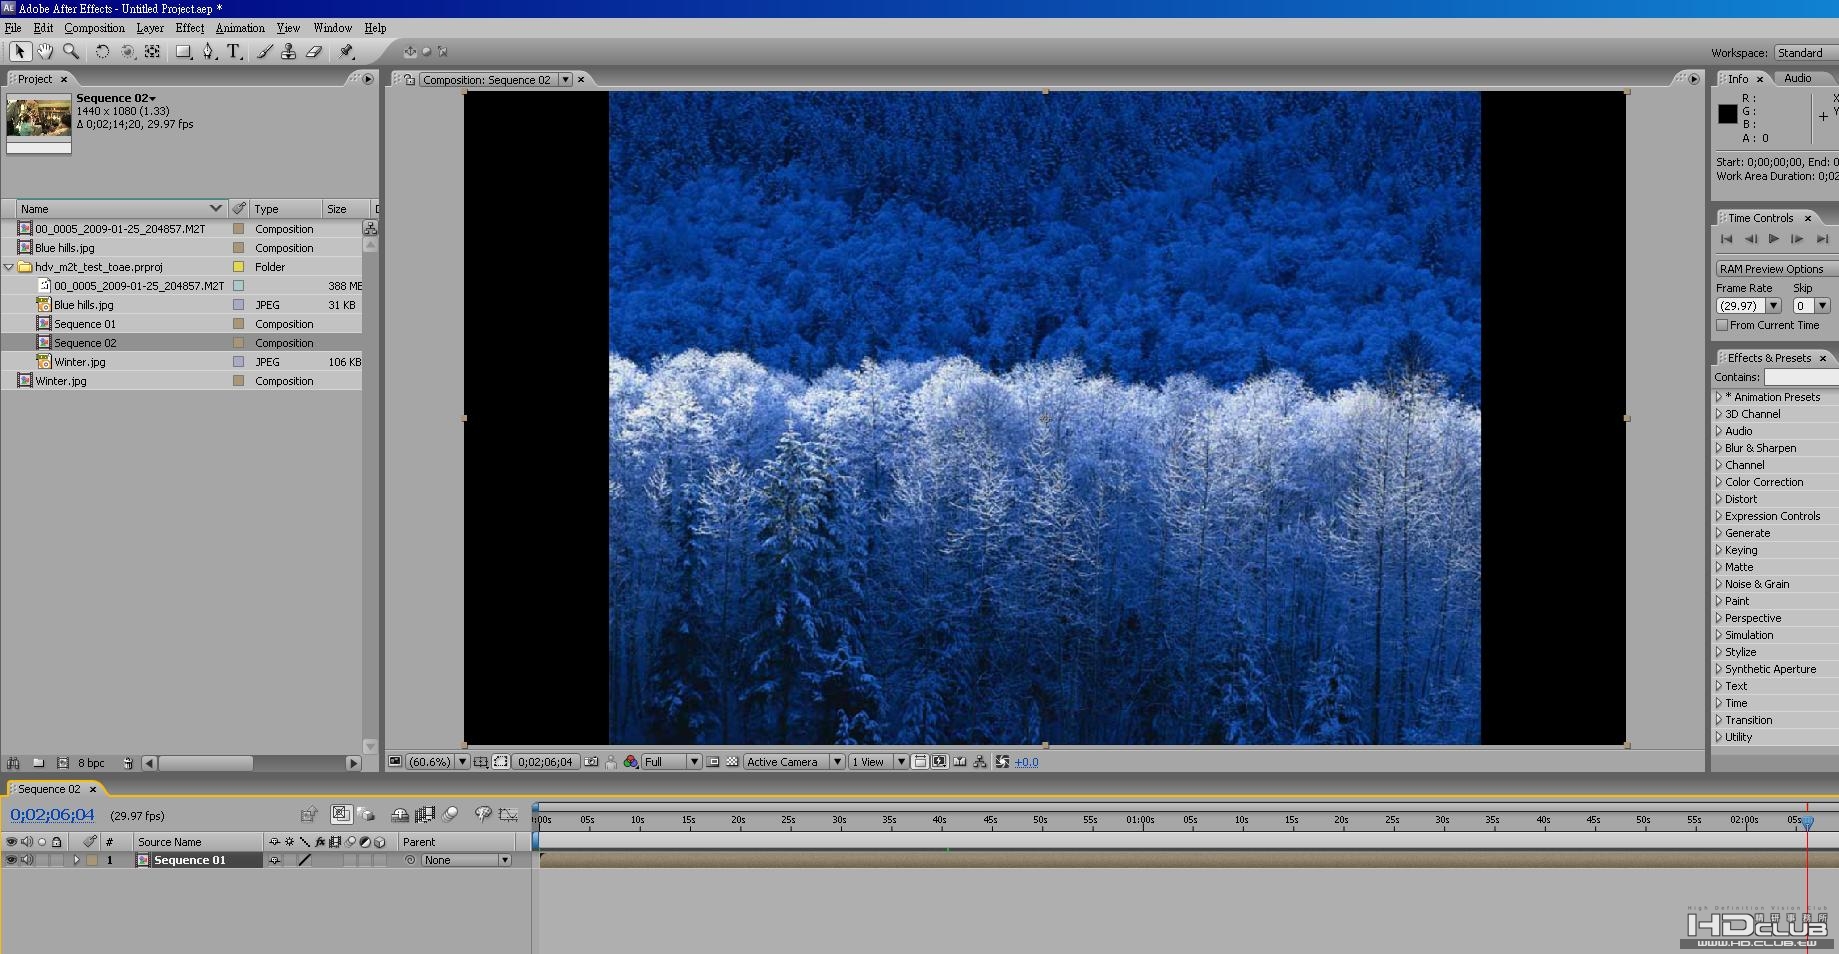This screenshot has width=1839, height=954.
Task: Click the Interpret Footage binoculars icon
Action: [x=13, y=763]
